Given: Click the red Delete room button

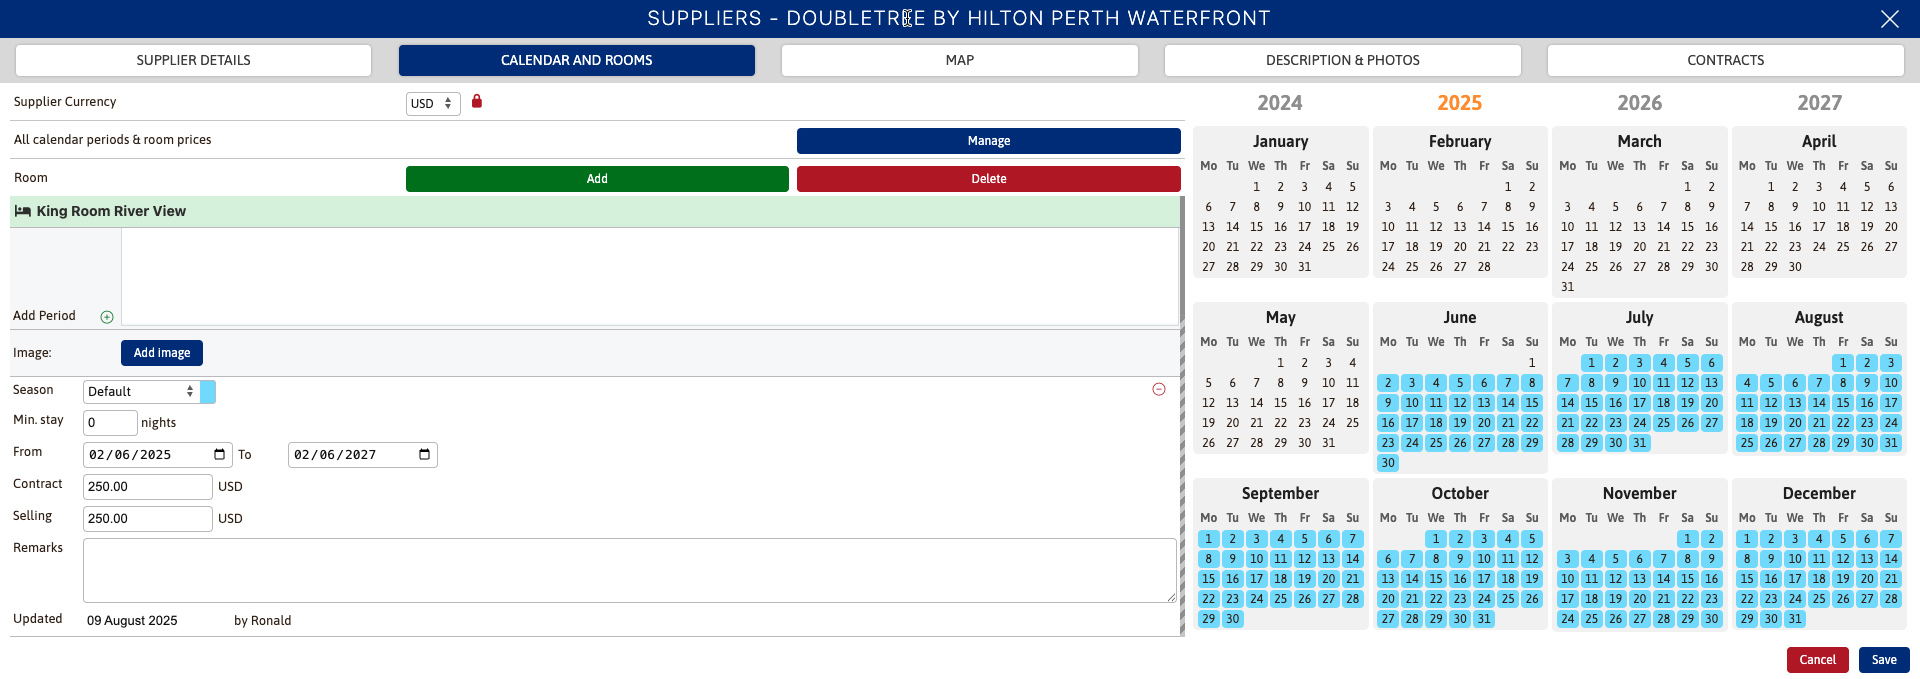Looking at the screenshot, I should click(988, 179).
